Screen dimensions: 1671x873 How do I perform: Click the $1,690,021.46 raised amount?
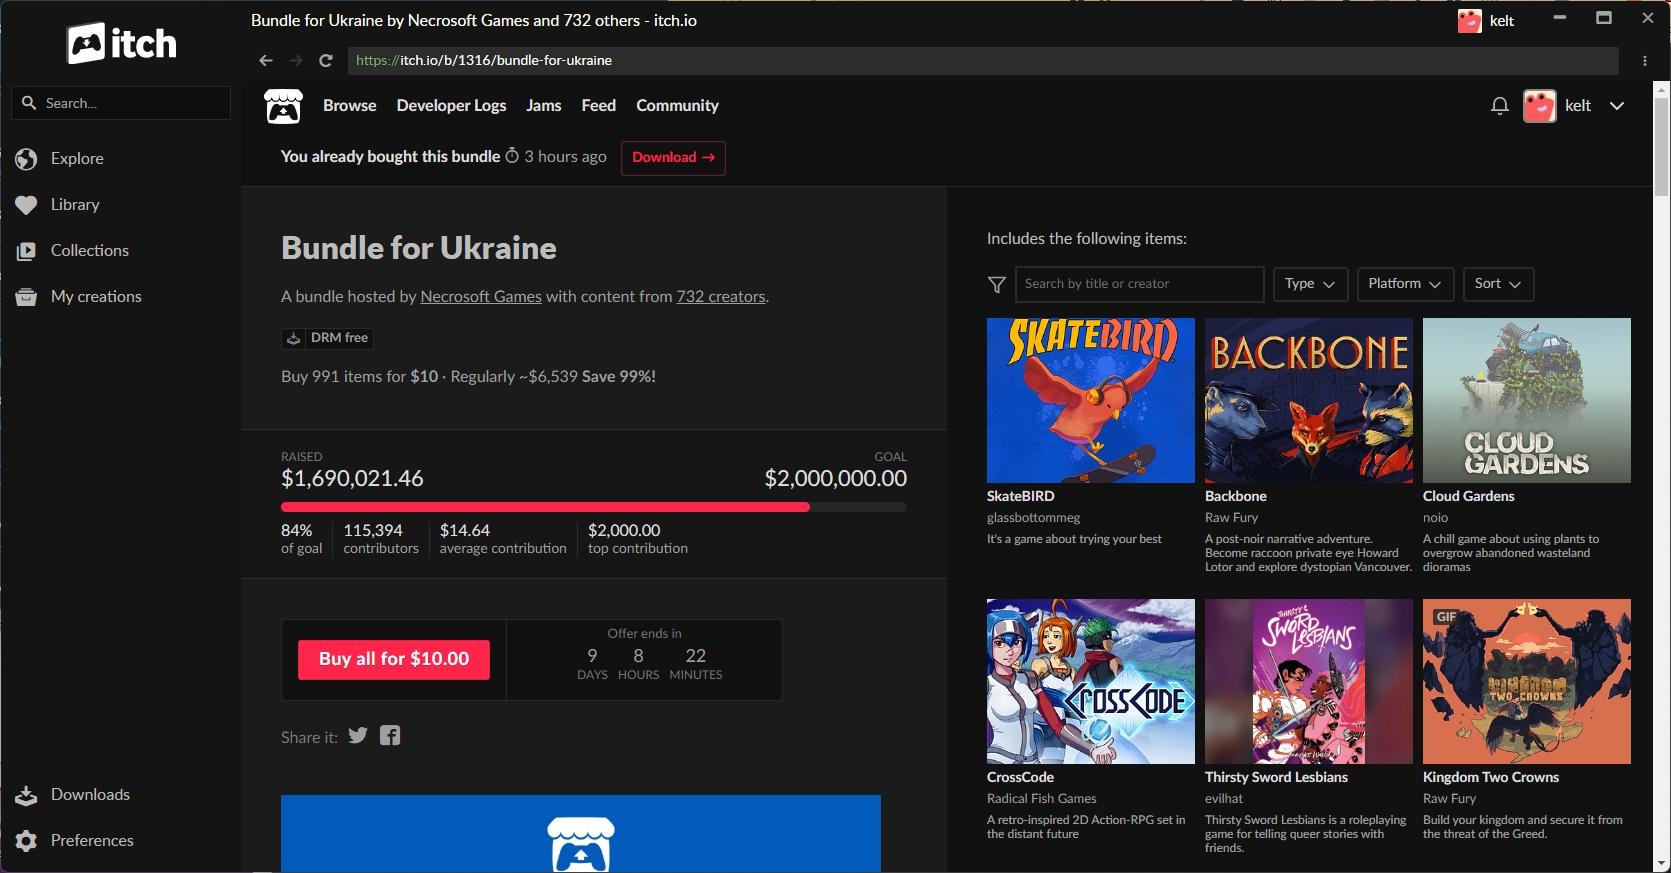point(352,479)
